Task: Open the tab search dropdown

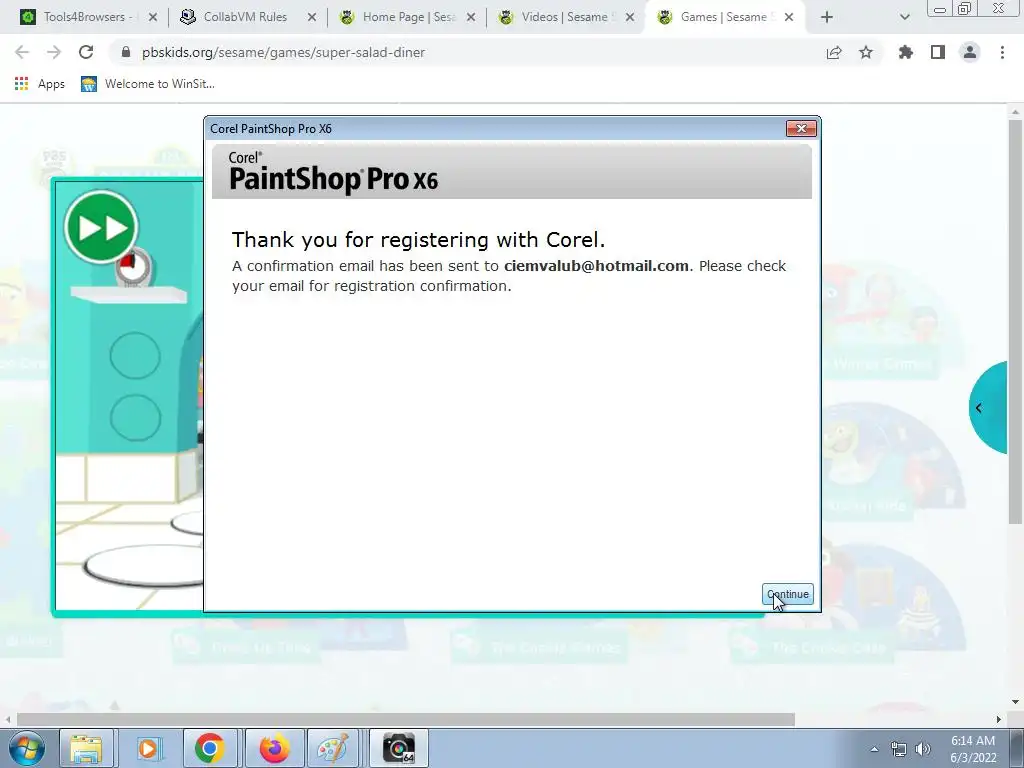Action: click(904, 18)
